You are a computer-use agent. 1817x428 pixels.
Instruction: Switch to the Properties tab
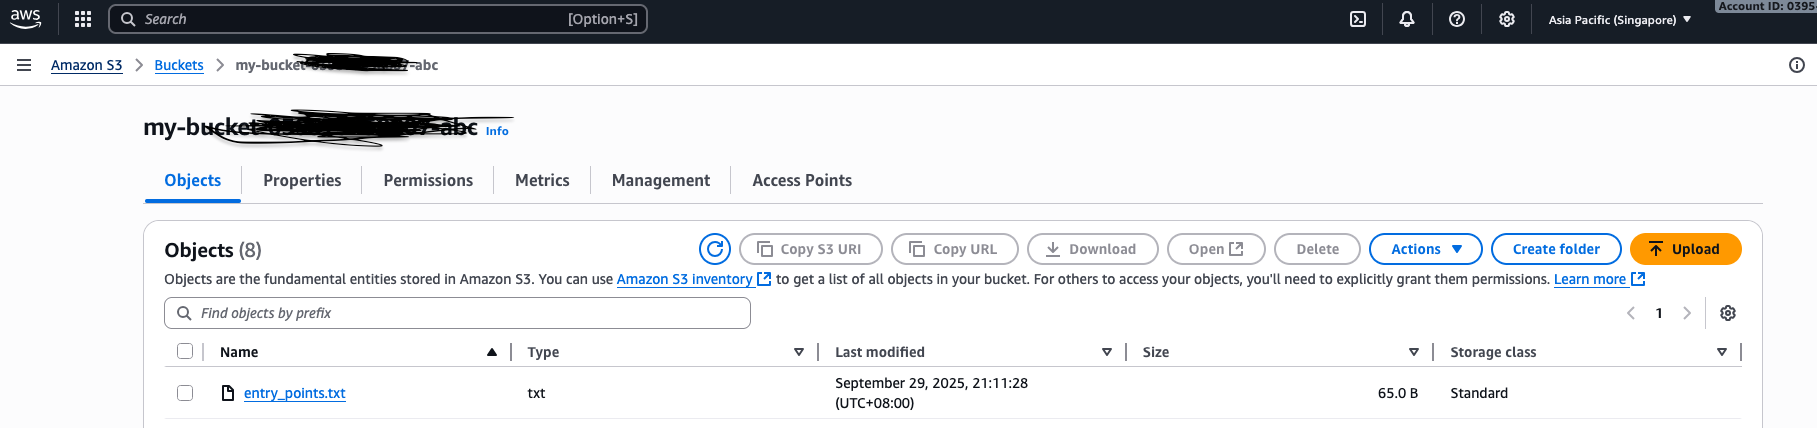[302, 180]
